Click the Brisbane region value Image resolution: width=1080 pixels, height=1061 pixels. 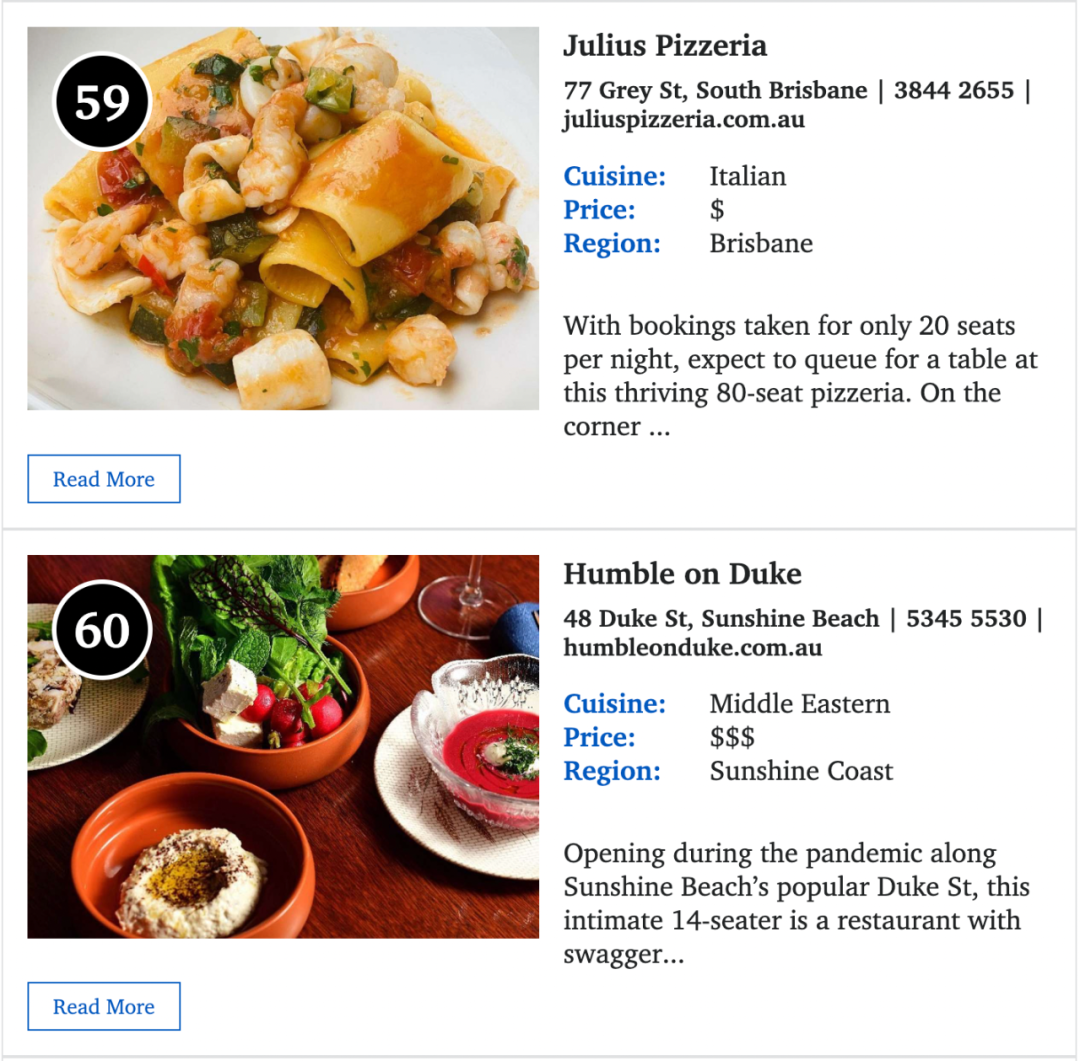pos(761,244)
